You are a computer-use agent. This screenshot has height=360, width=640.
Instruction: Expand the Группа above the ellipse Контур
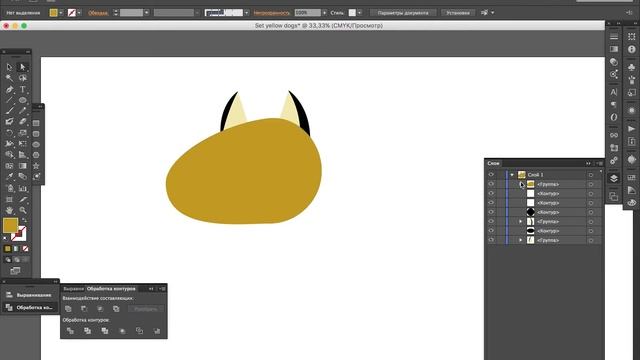(x=521, y=222)
